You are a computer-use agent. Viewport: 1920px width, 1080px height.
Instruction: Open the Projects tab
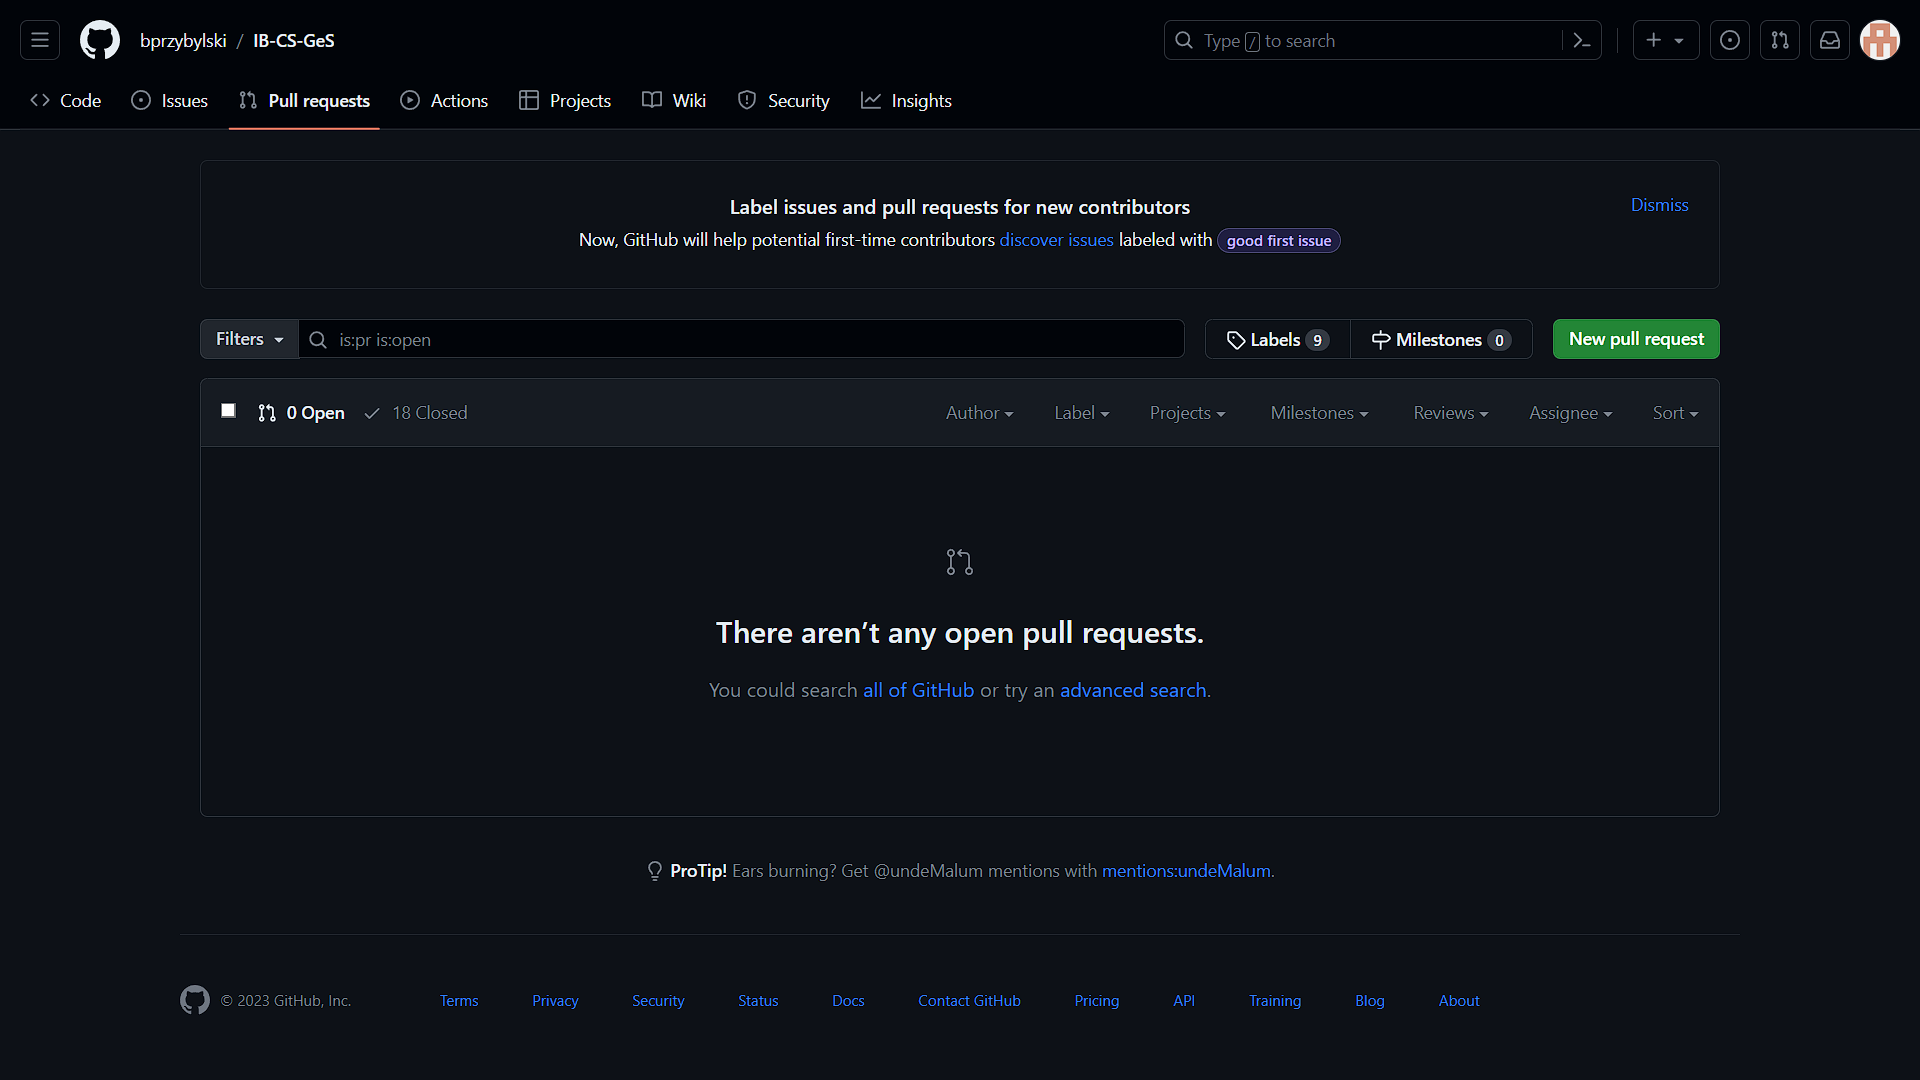(x=565, y=100)
